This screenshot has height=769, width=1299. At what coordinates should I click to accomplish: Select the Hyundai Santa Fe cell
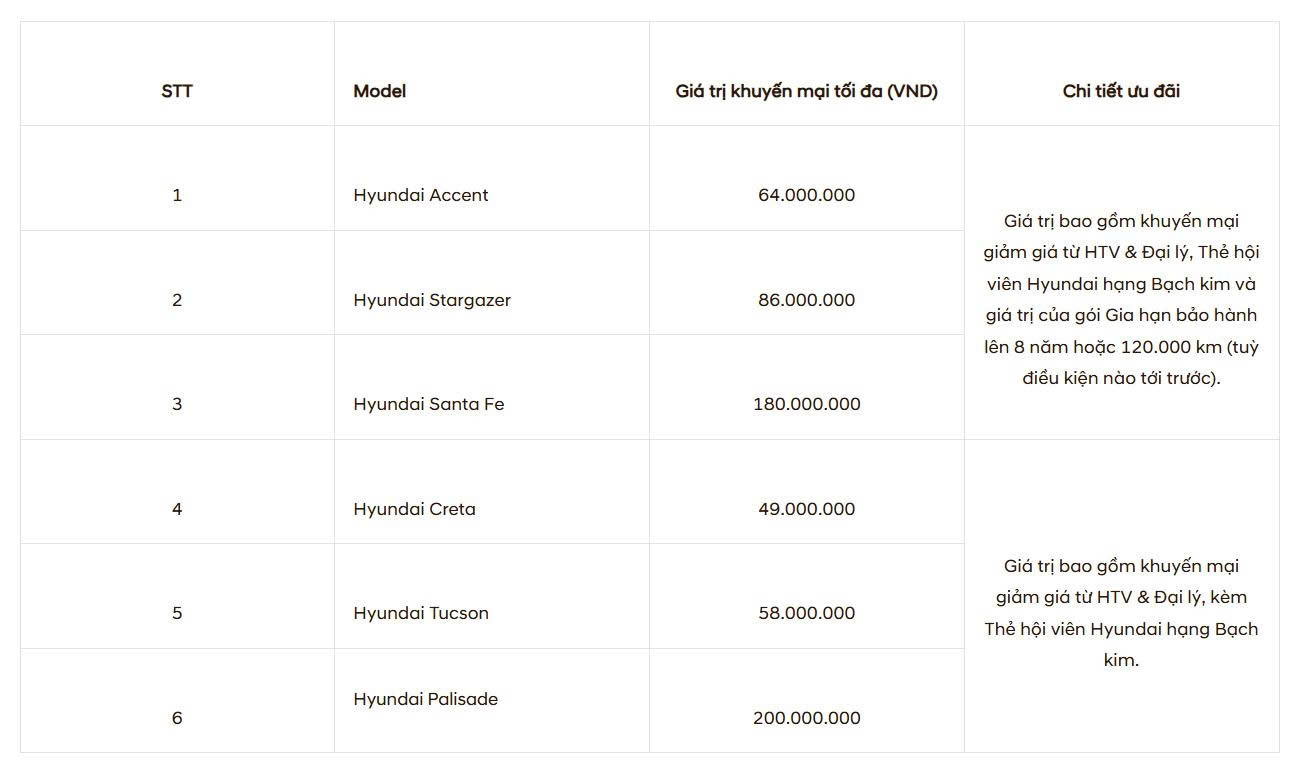click(429, 404)
